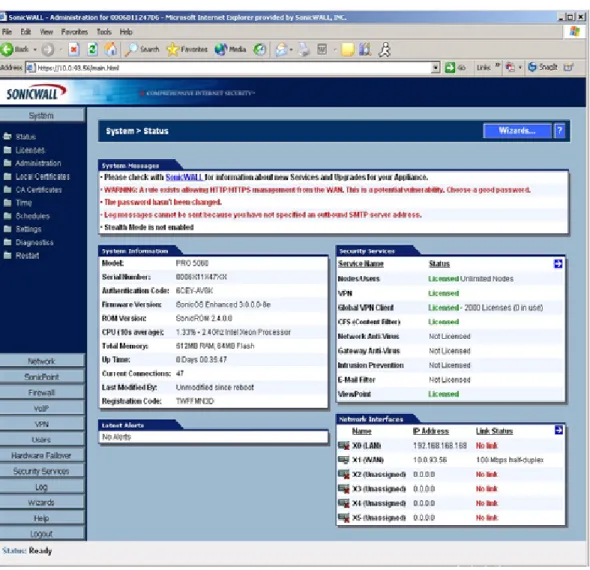
Task: Click the browser address URL field
Action: coord(233,68)
